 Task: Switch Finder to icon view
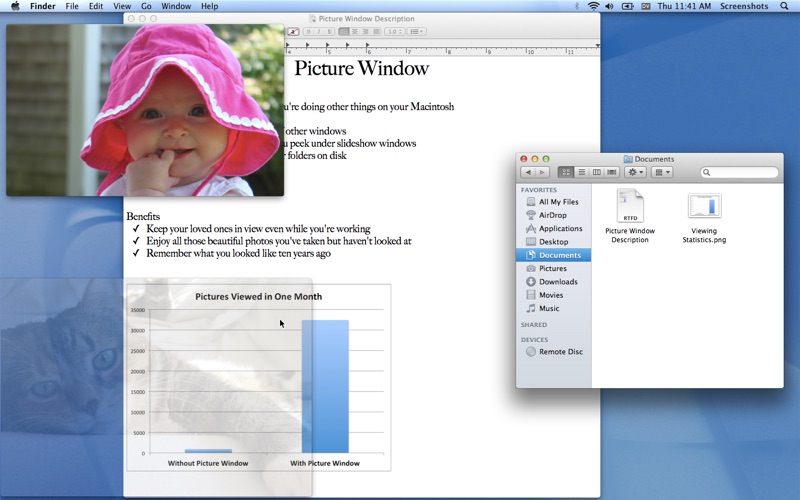pyautogui.click(x=566, y=172)
